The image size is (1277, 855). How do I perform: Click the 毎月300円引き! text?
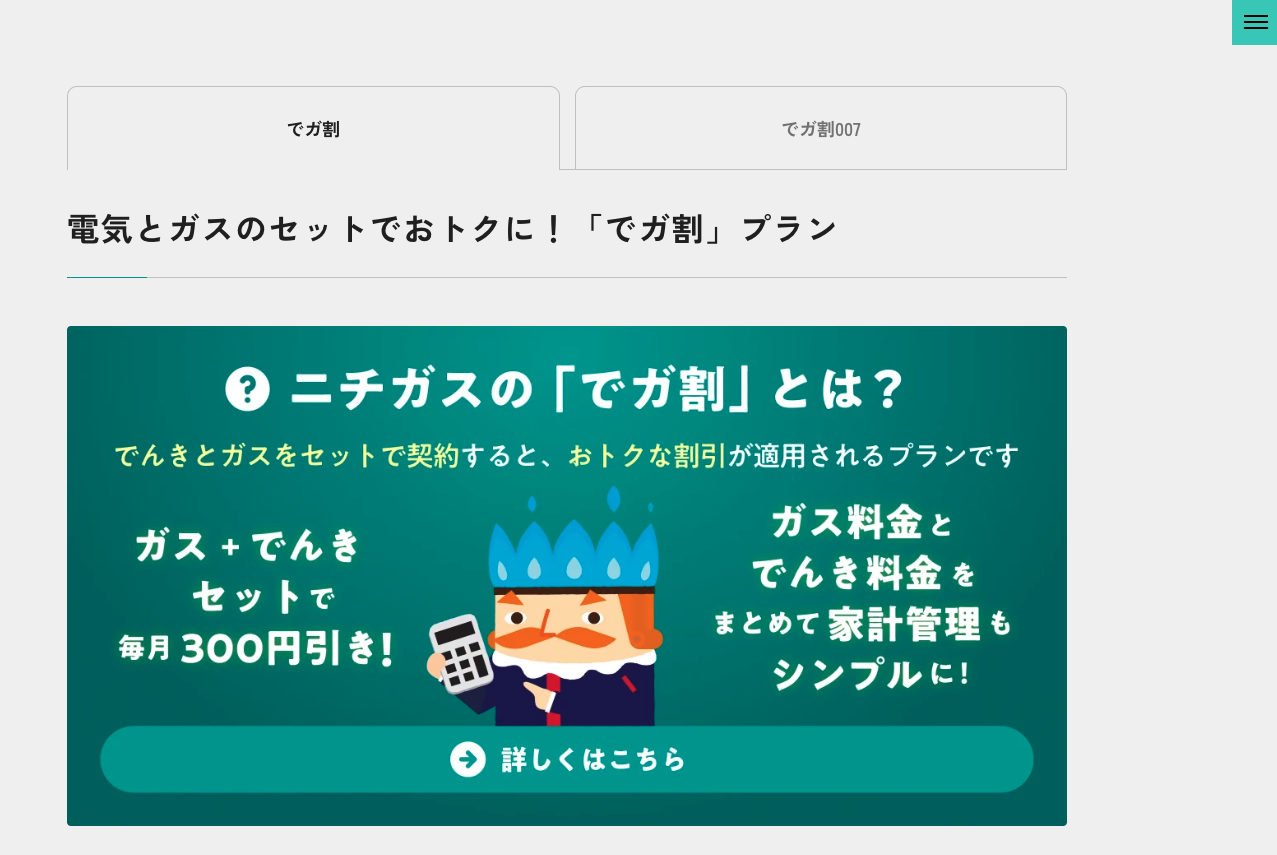[258, 649]
